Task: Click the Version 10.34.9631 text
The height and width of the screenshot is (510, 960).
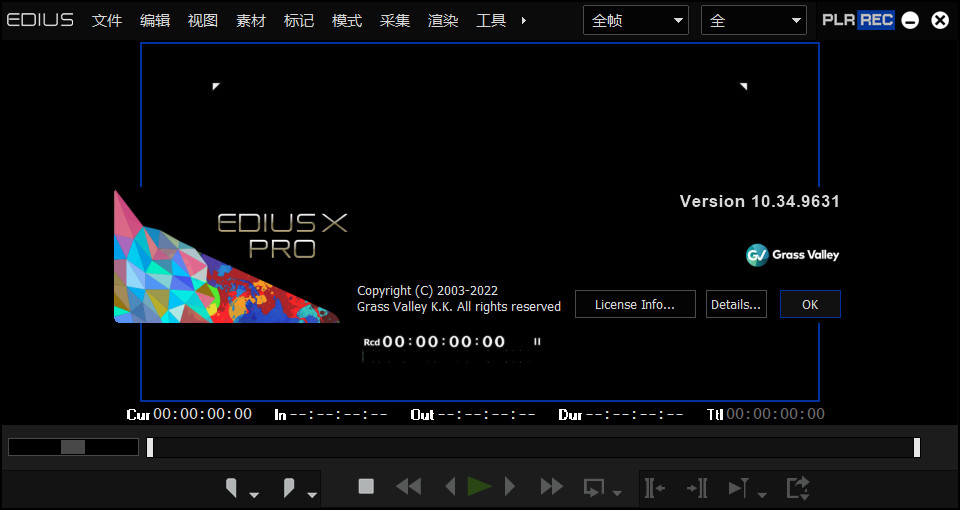Action: [x=760, y=201]
